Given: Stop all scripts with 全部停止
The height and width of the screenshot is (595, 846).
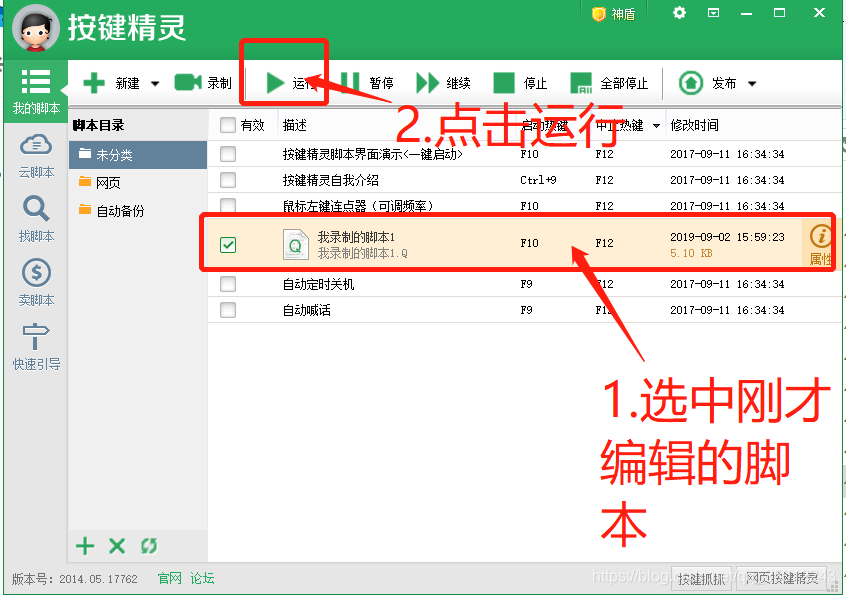Looking at the screenshot, I should 609,83.
